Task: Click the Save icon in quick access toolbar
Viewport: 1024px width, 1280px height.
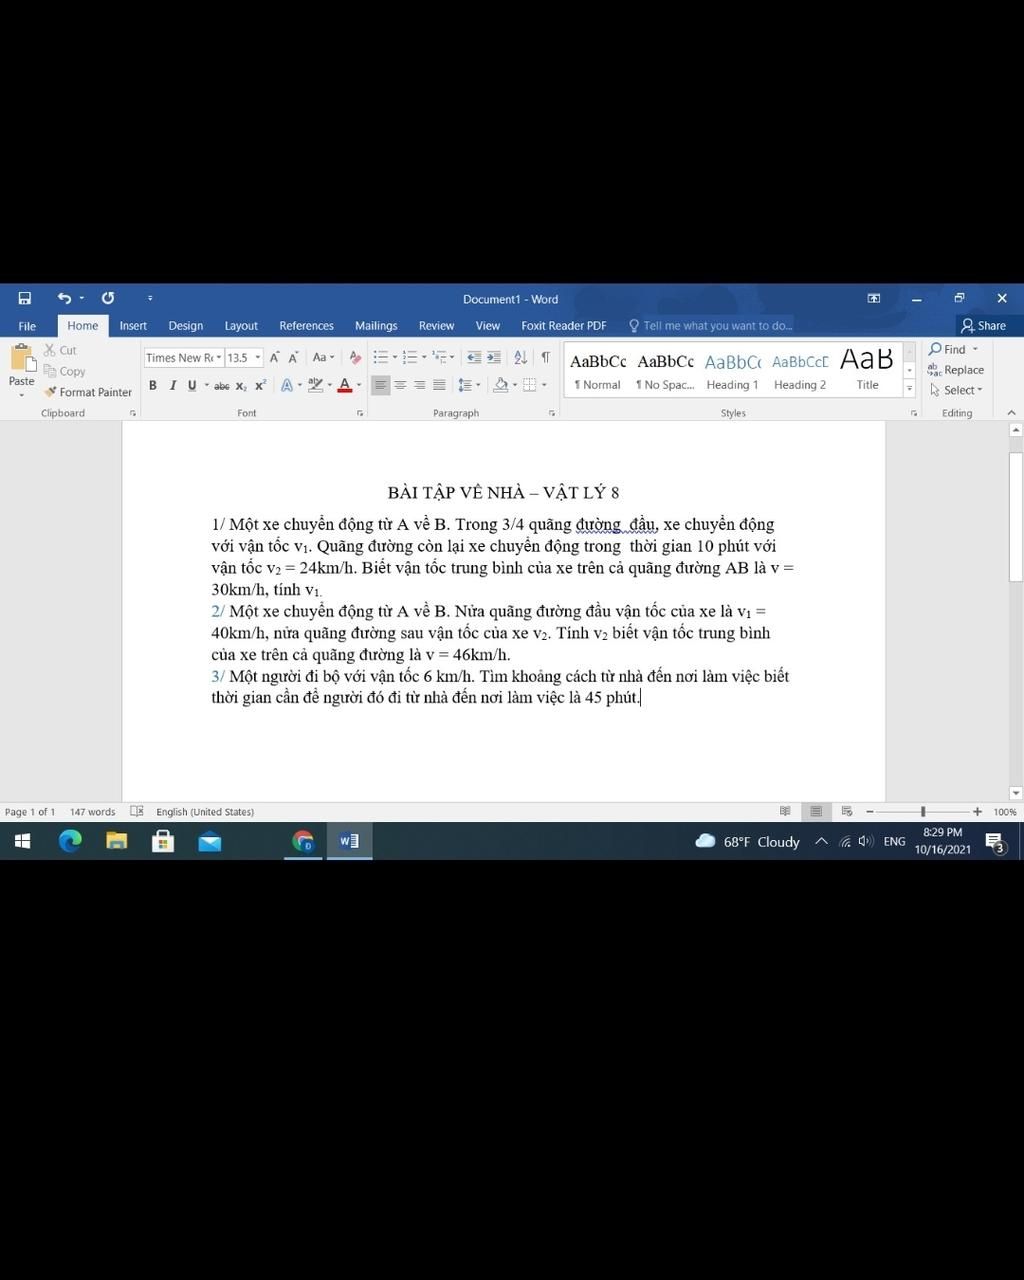Action: click(24, 298)
